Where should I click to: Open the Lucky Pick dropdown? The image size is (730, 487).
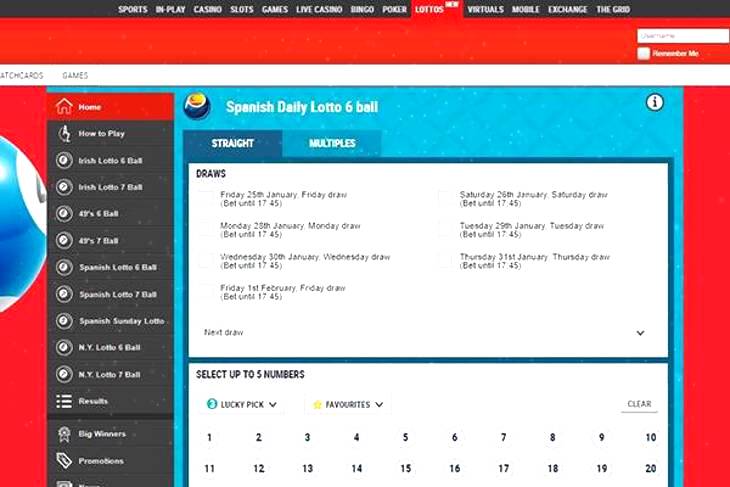click(x=242, y=404)
